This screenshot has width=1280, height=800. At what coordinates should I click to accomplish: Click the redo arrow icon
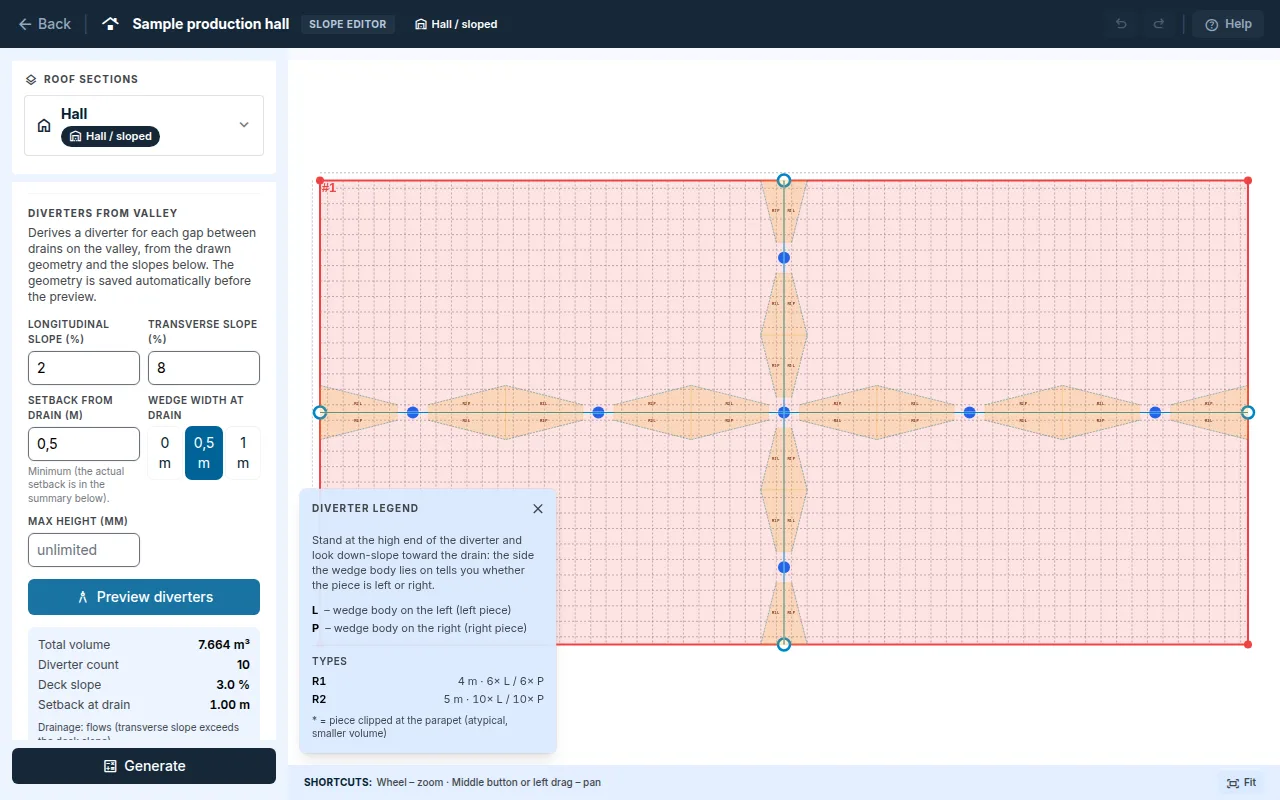pyautogui.click(x=1159, y=24)
